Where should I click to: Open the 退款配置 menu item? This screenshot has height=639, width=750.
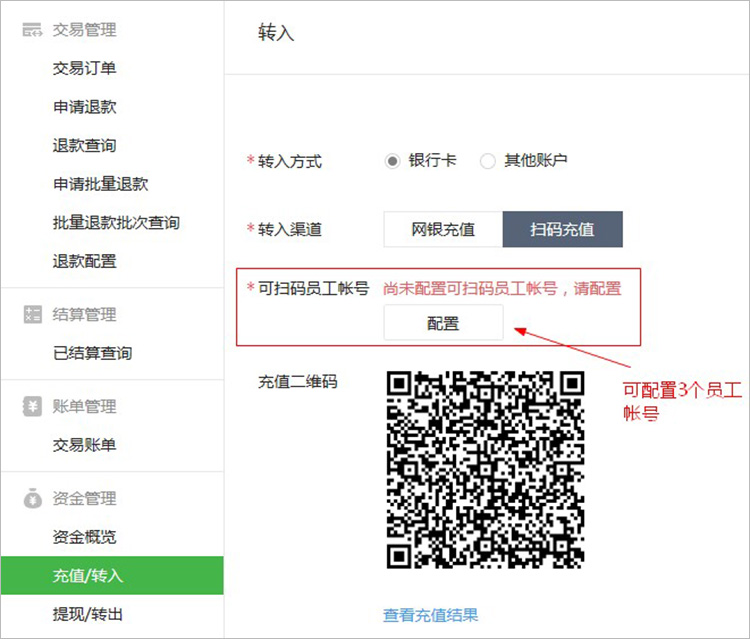[85, 261]
